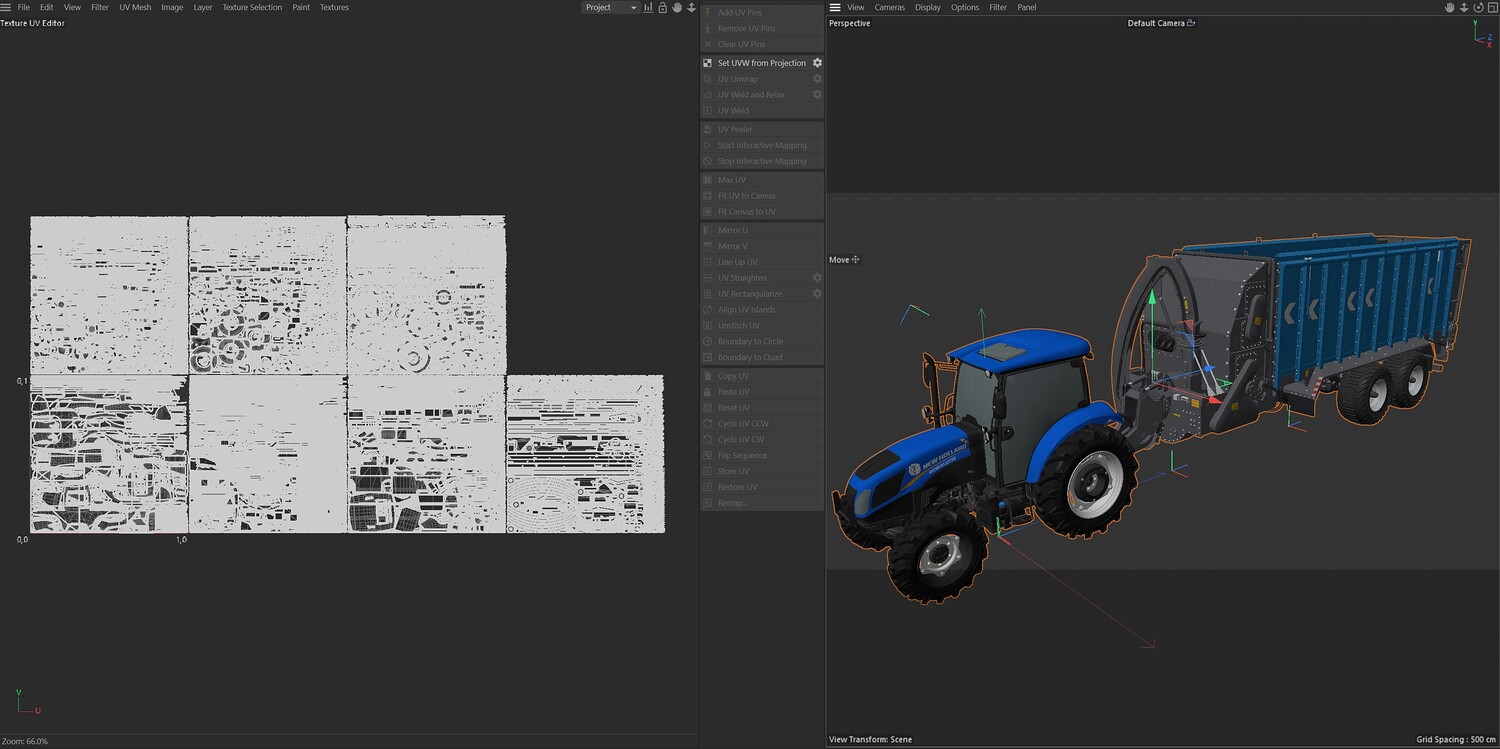Image resolution: width=1500 pixels, height=749 pixels.
Task: Select the viewport pan hand icon
Action: [x=1450, y=7]
